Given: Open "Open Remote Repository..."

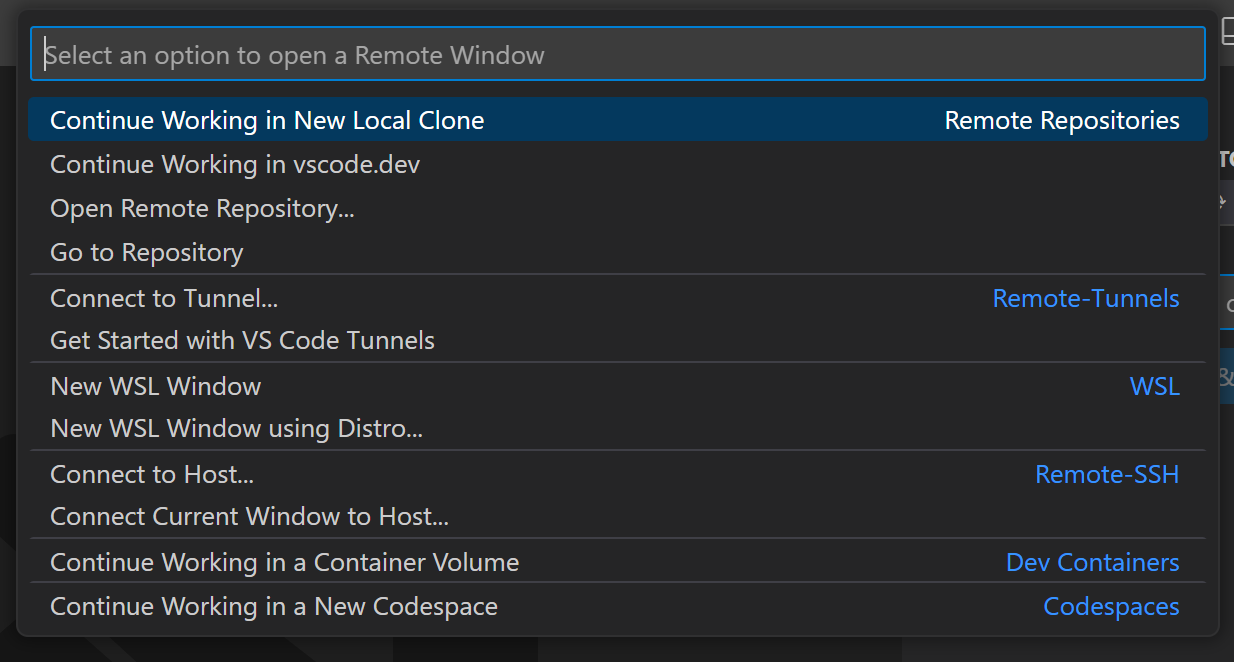Looking at the screenshot, I should (x=201, y=208).
